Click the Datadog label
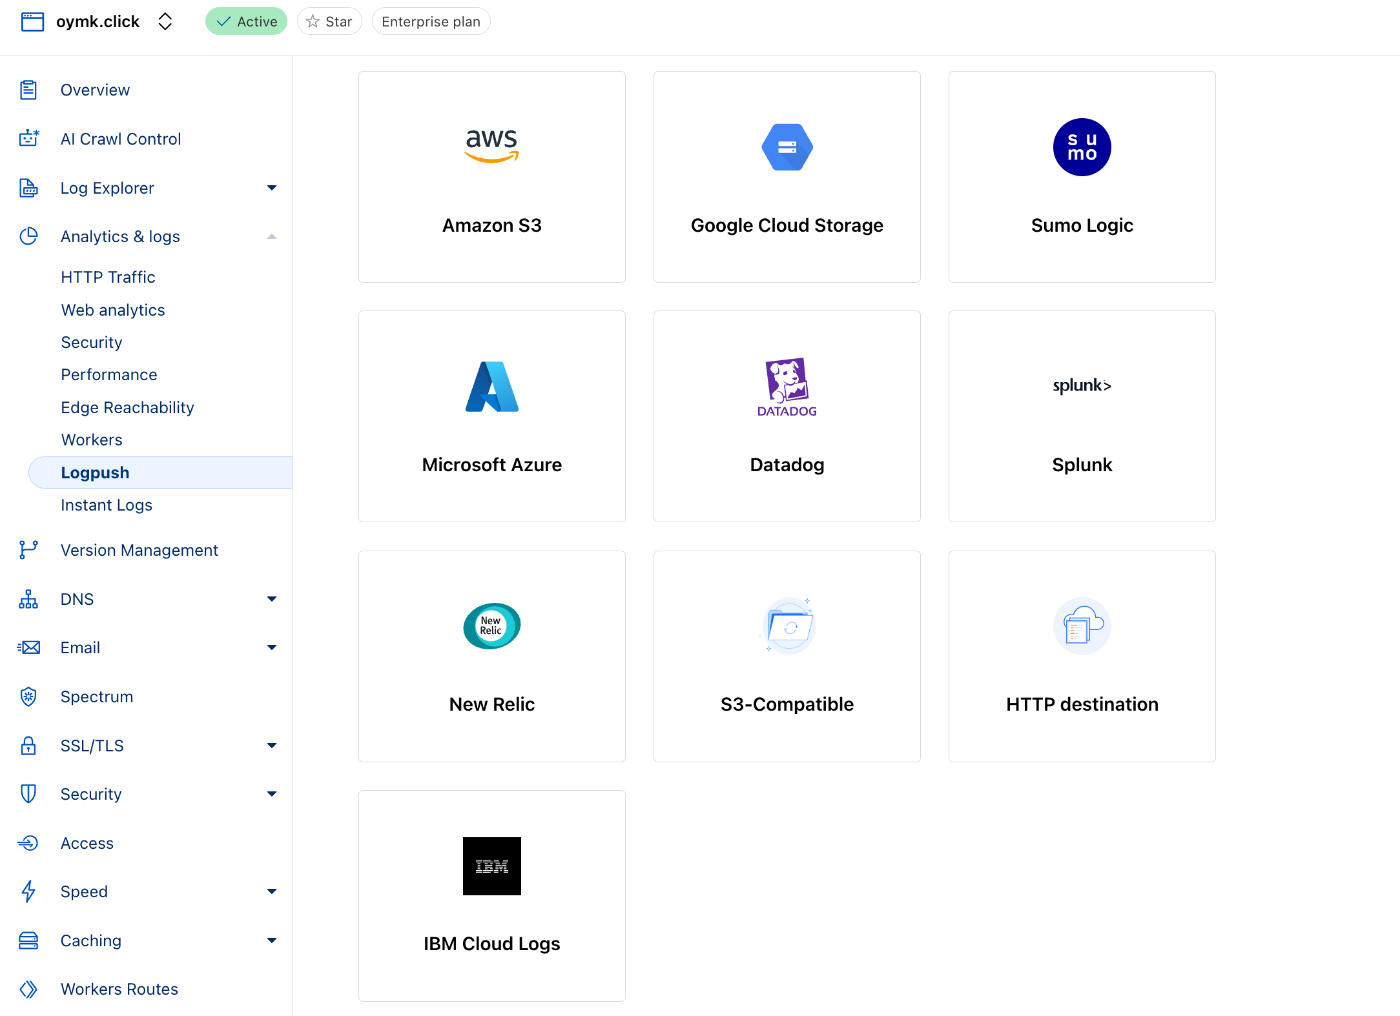 [x=787, y=465]
